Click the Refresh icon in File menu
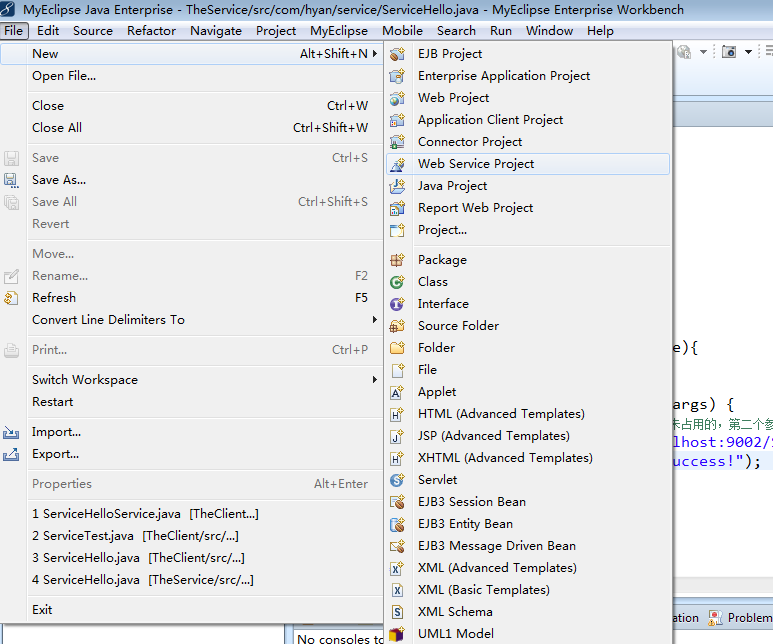Viewport: 773px width, 644px height. (x=11, y=298)
